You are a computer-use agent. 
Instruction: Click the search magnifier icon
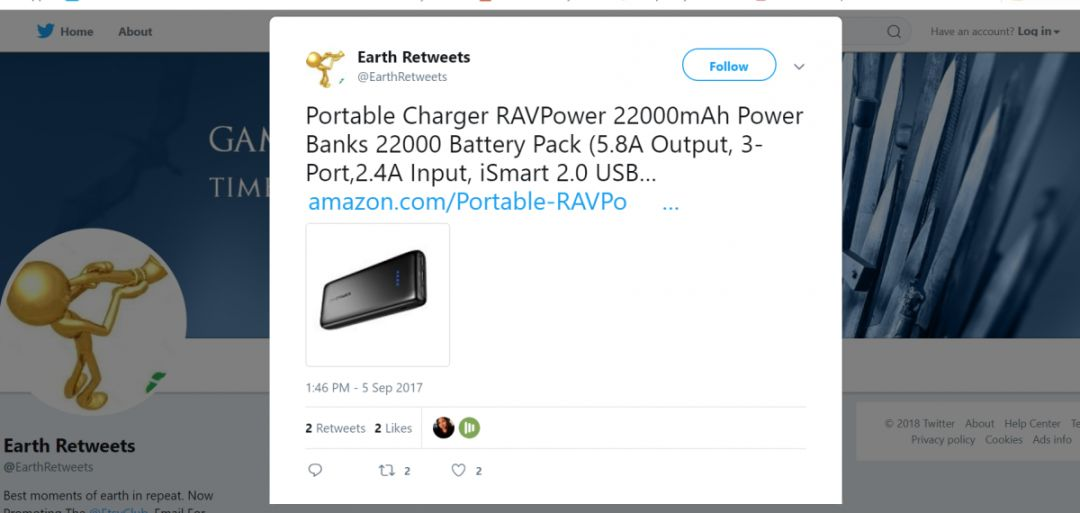pos(894,32)
